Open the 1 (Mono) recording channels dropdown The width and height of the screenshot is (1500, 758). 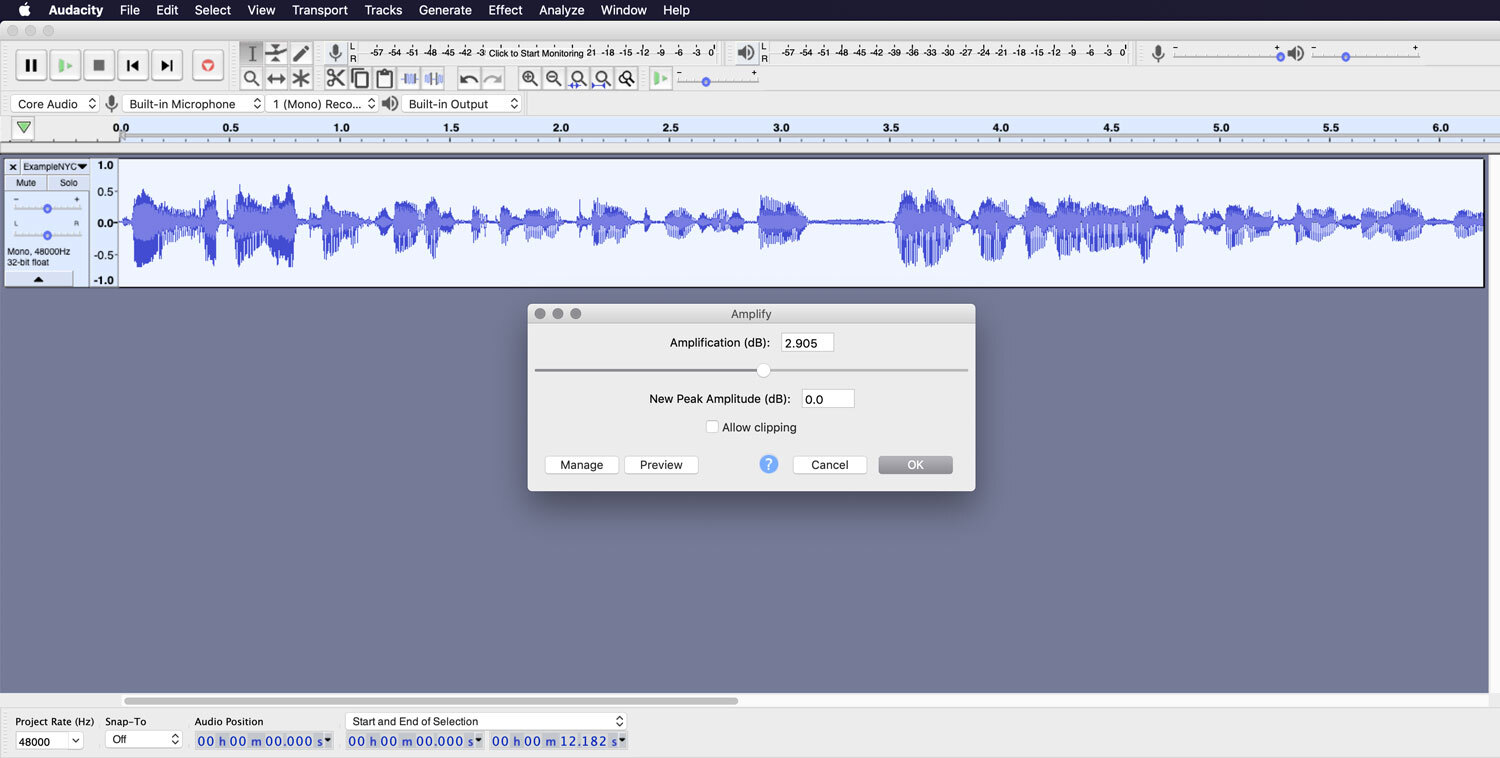click(323, 104)
